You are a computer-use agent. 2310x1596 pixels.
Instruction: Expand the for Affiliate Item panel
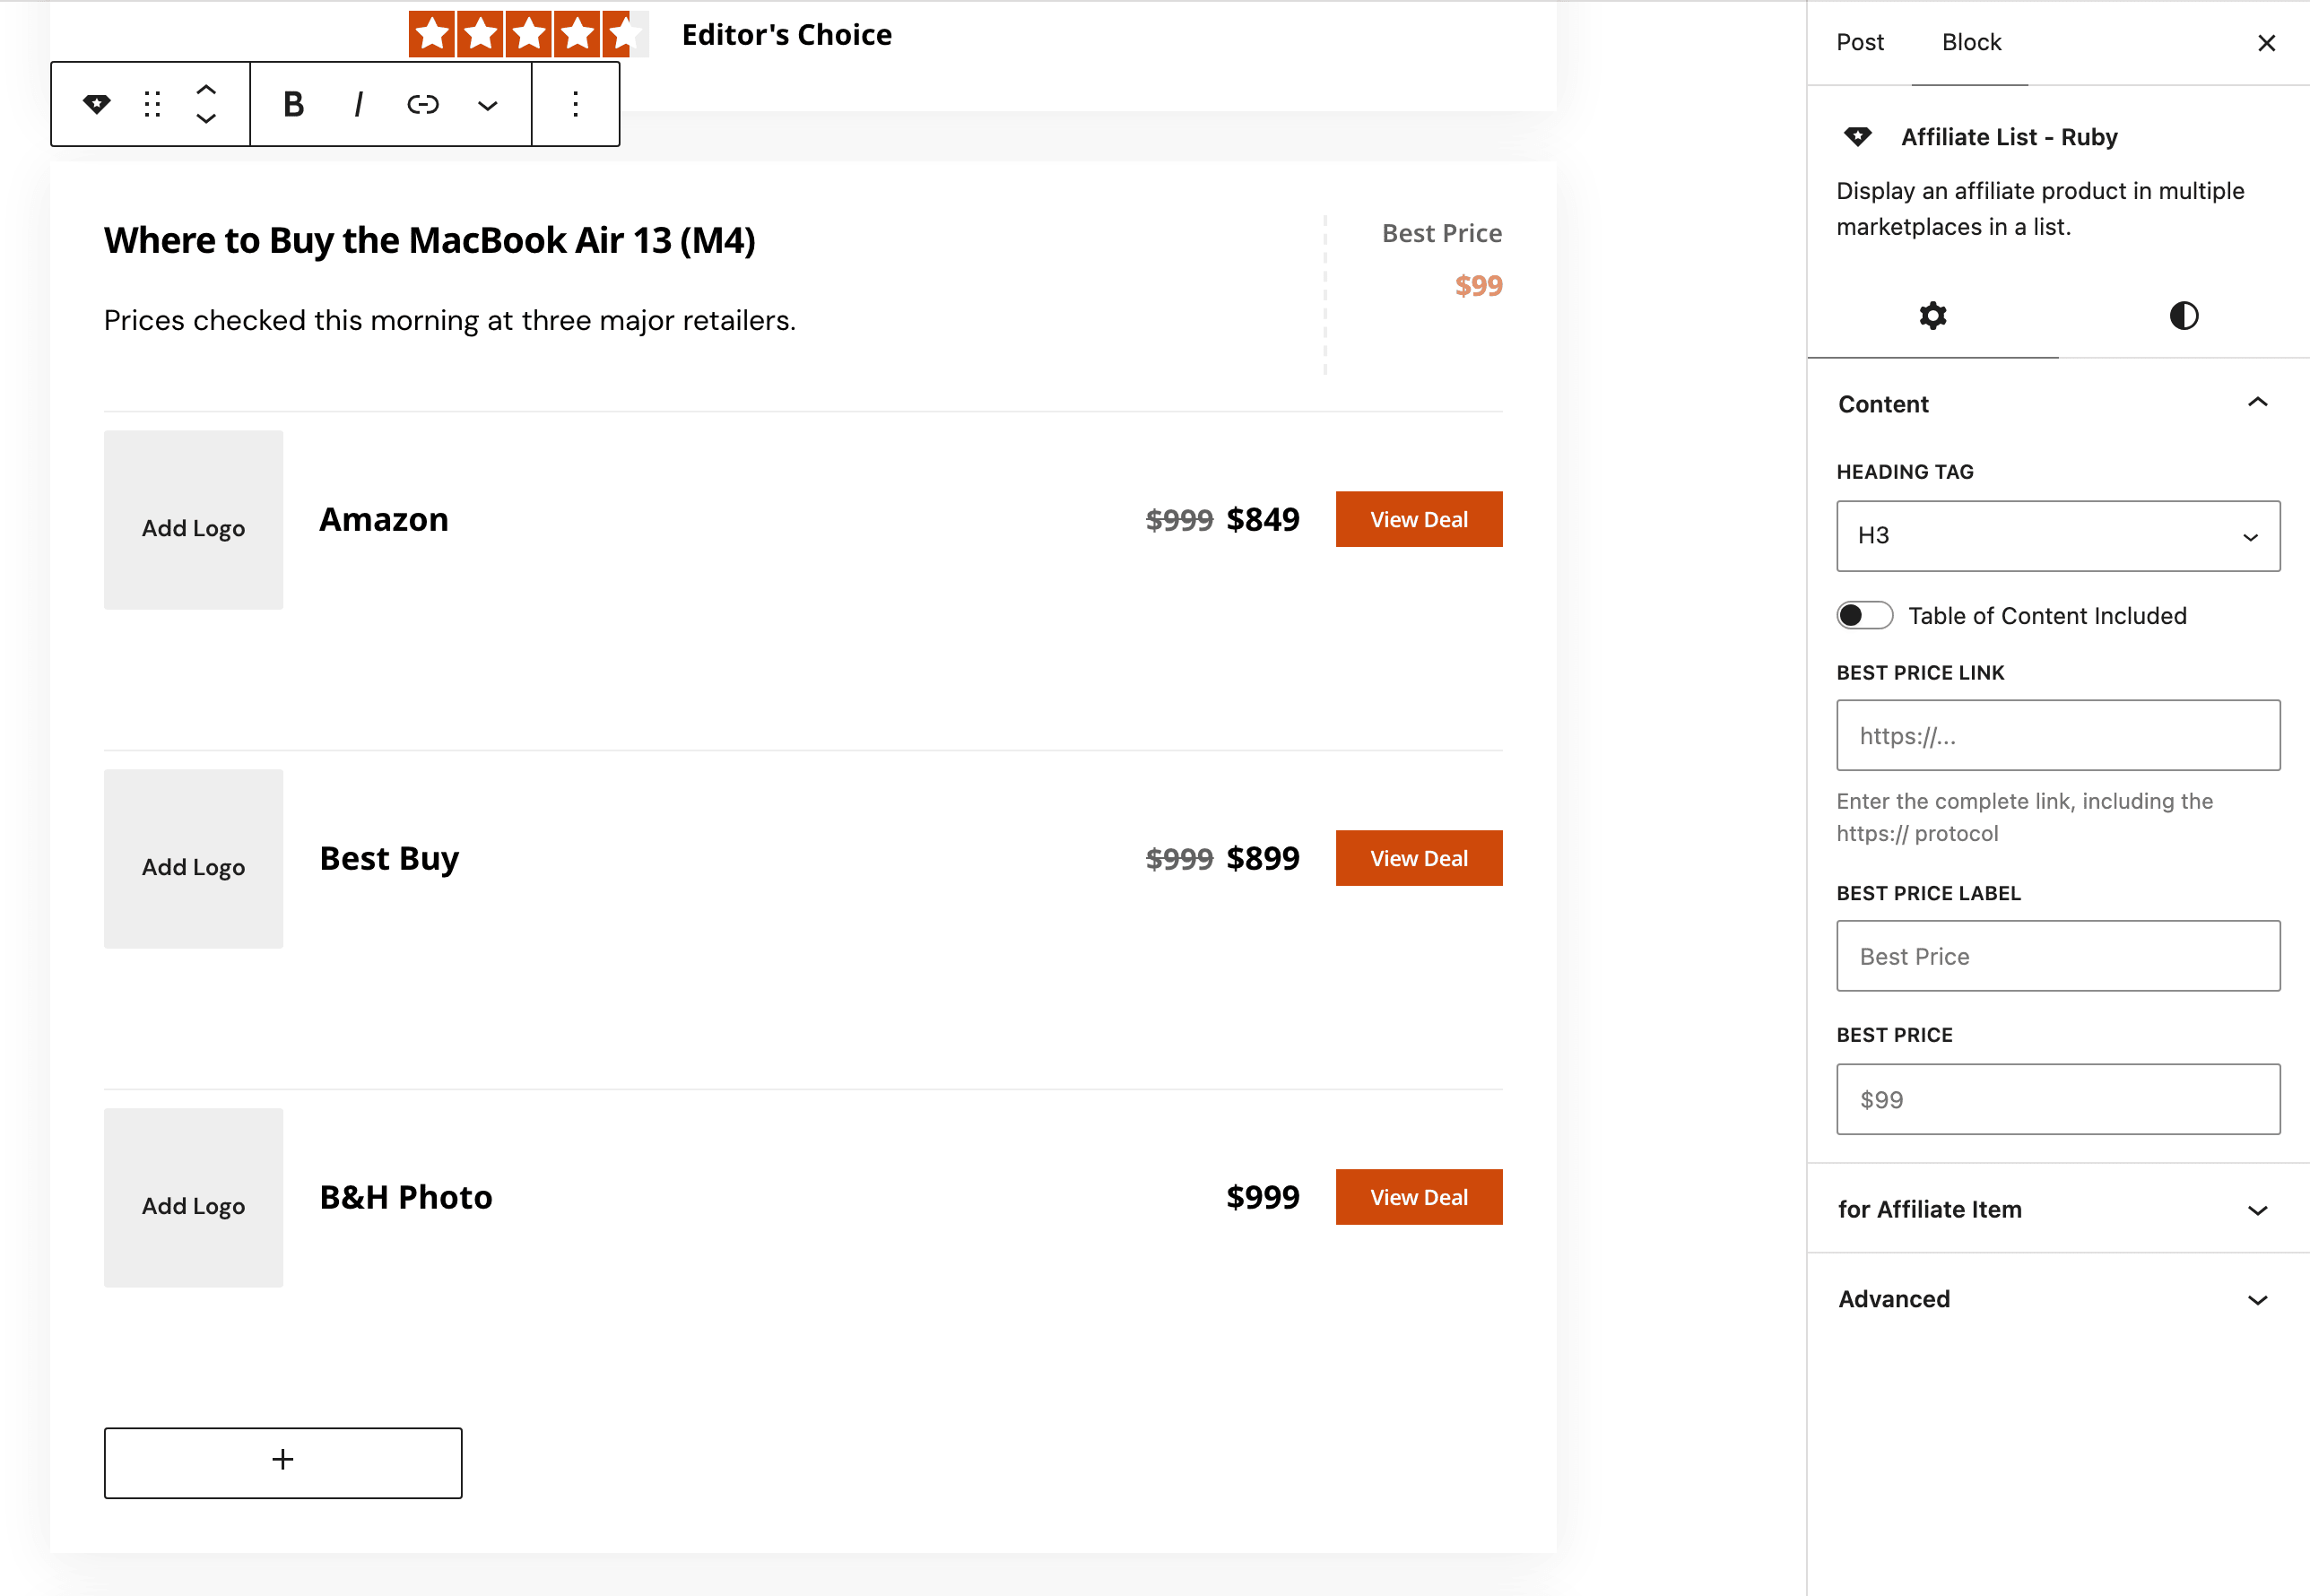pos(2058,1209)
